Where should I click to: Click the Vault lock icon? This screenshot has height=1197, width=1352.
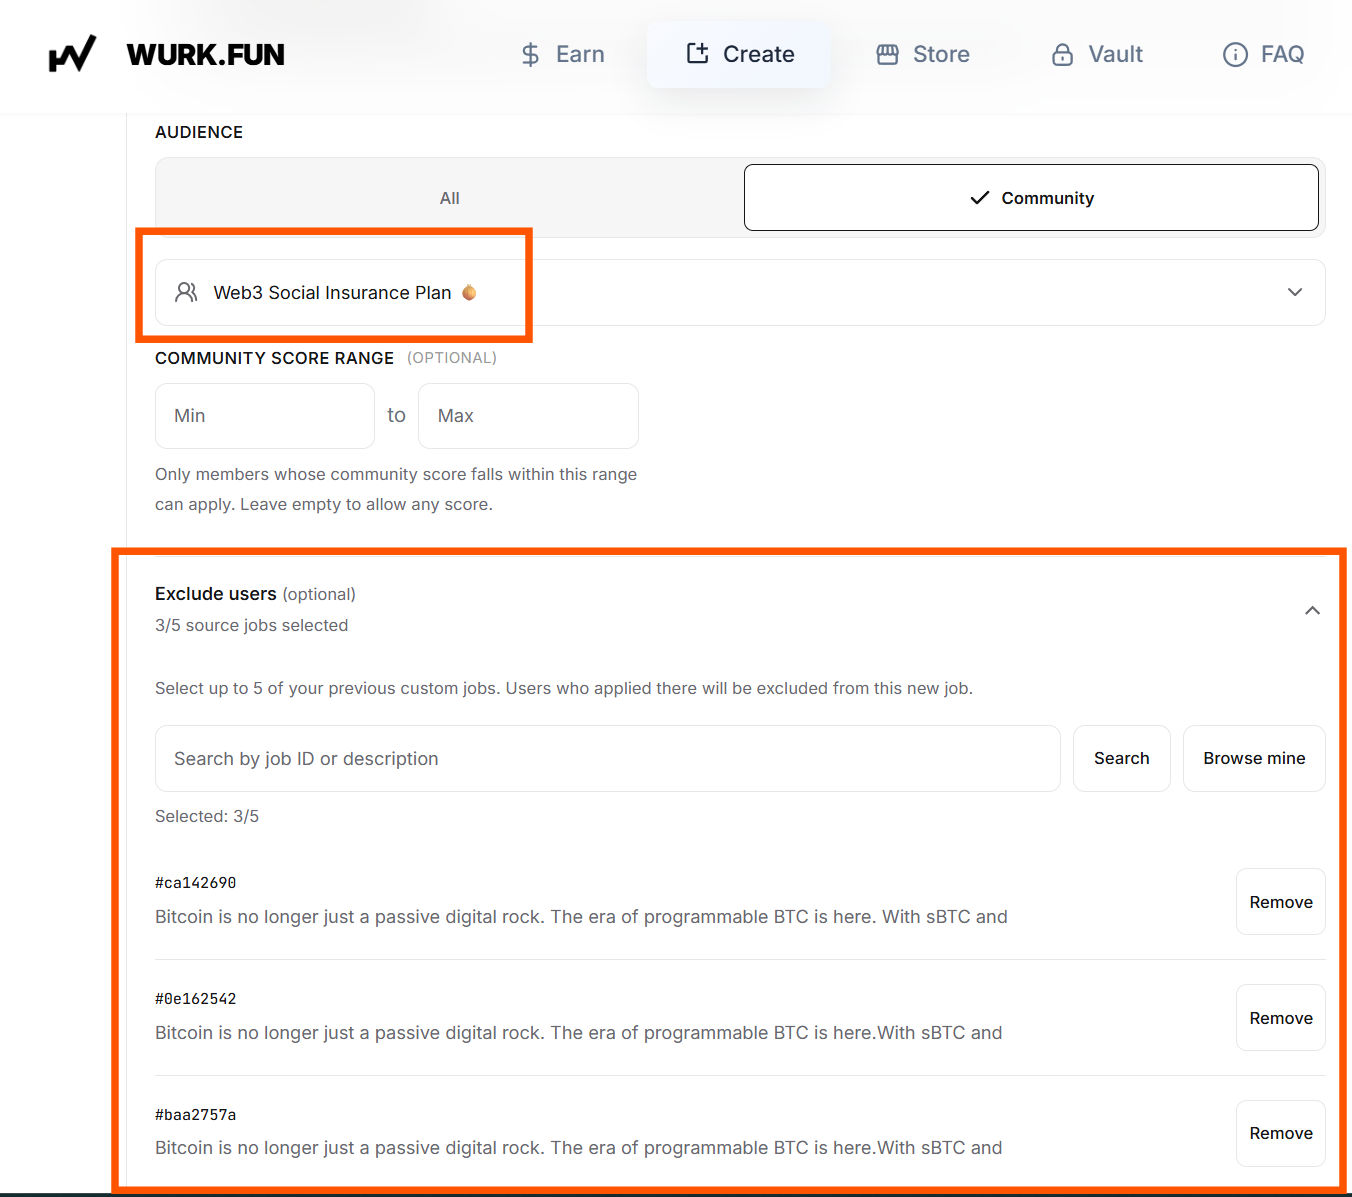coord(1062,54)
